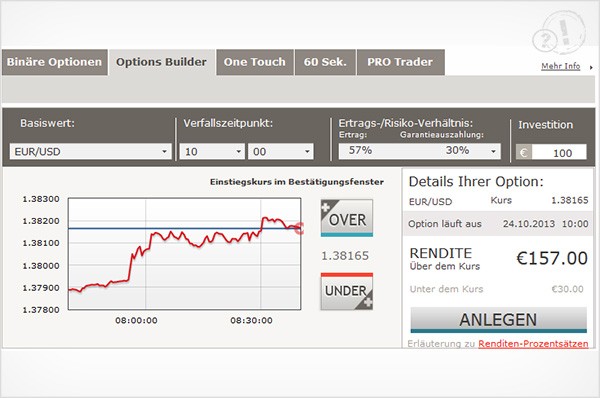Follow the Mehr Info link
The image size is (600, 398).
561,66
